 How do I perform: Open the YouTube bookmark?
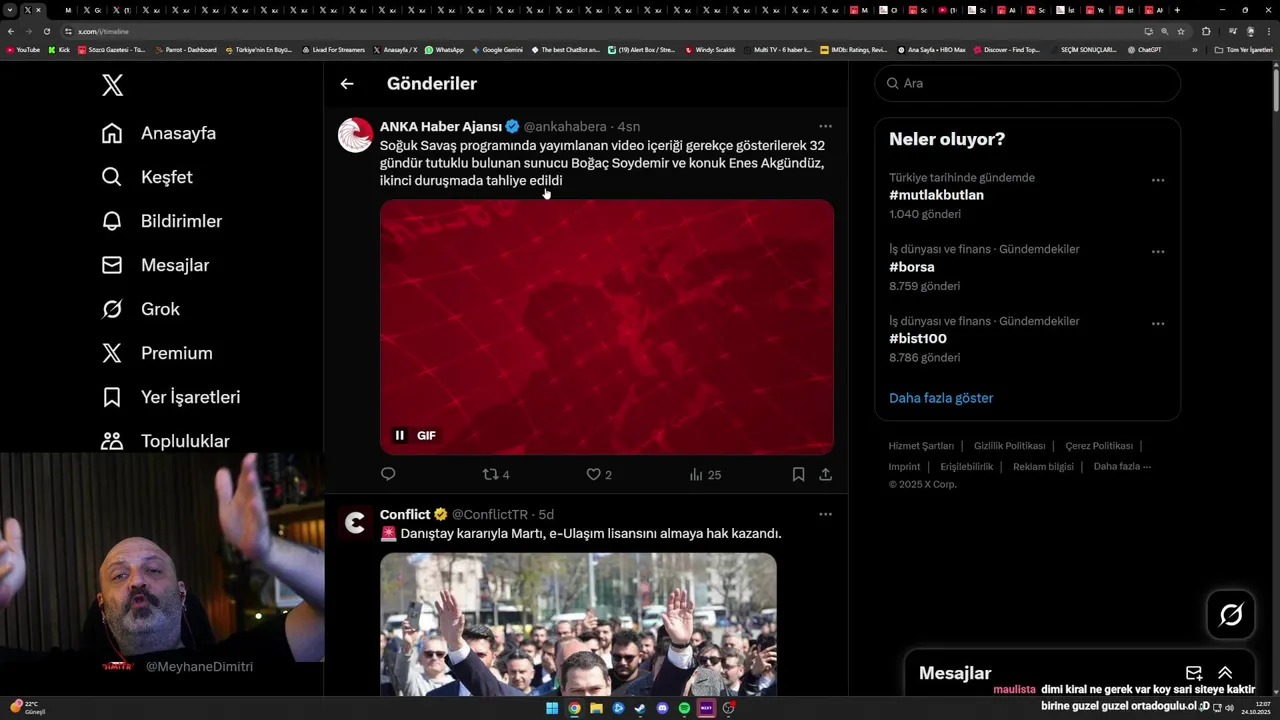tap(23, 49)
